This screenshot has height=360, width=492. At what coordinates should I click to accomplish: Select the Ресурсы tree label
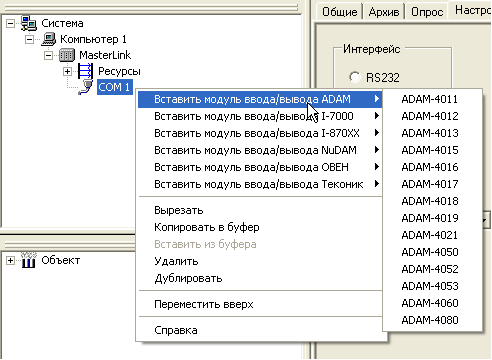pyautogui.click(x=119, y=71)
